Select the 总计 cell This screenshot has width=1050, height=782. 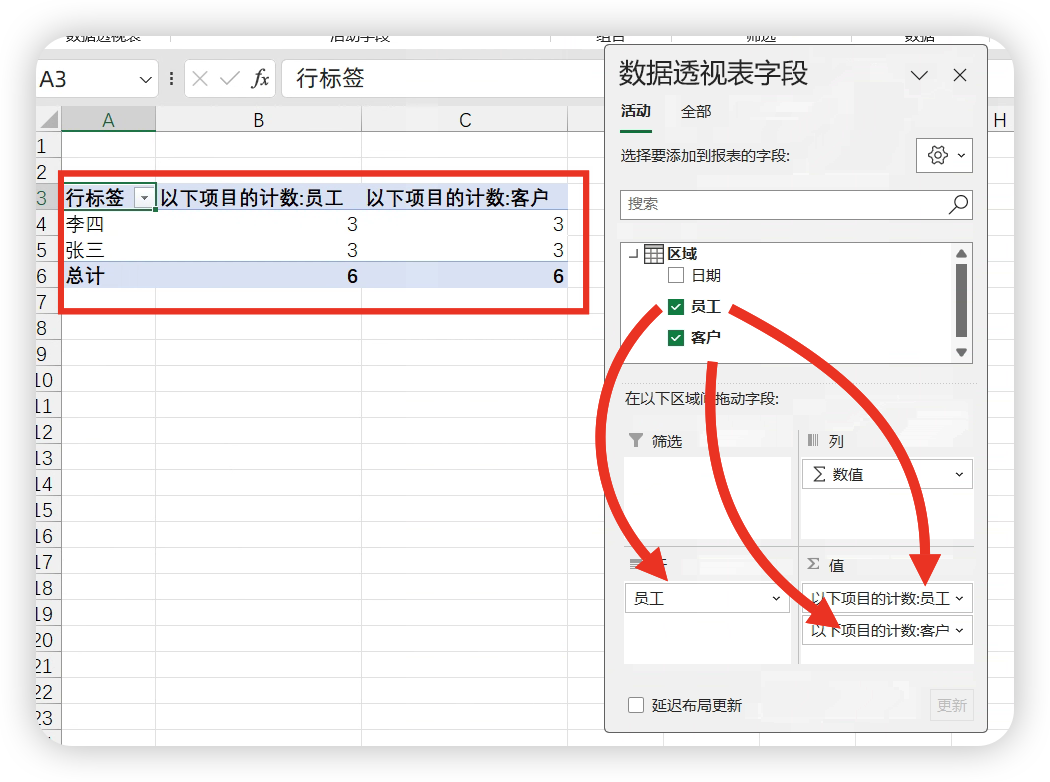click(108, 276)
